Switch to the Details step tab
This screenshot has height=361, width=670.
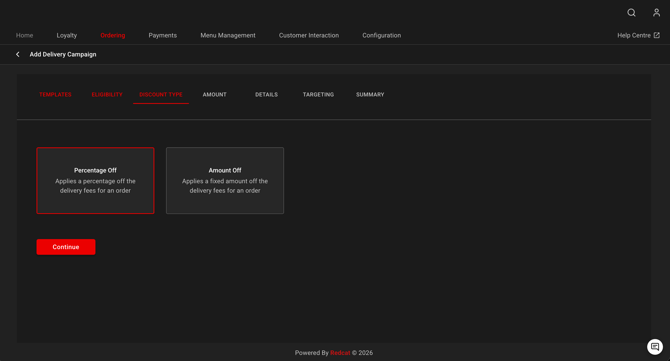pos(266,94)
